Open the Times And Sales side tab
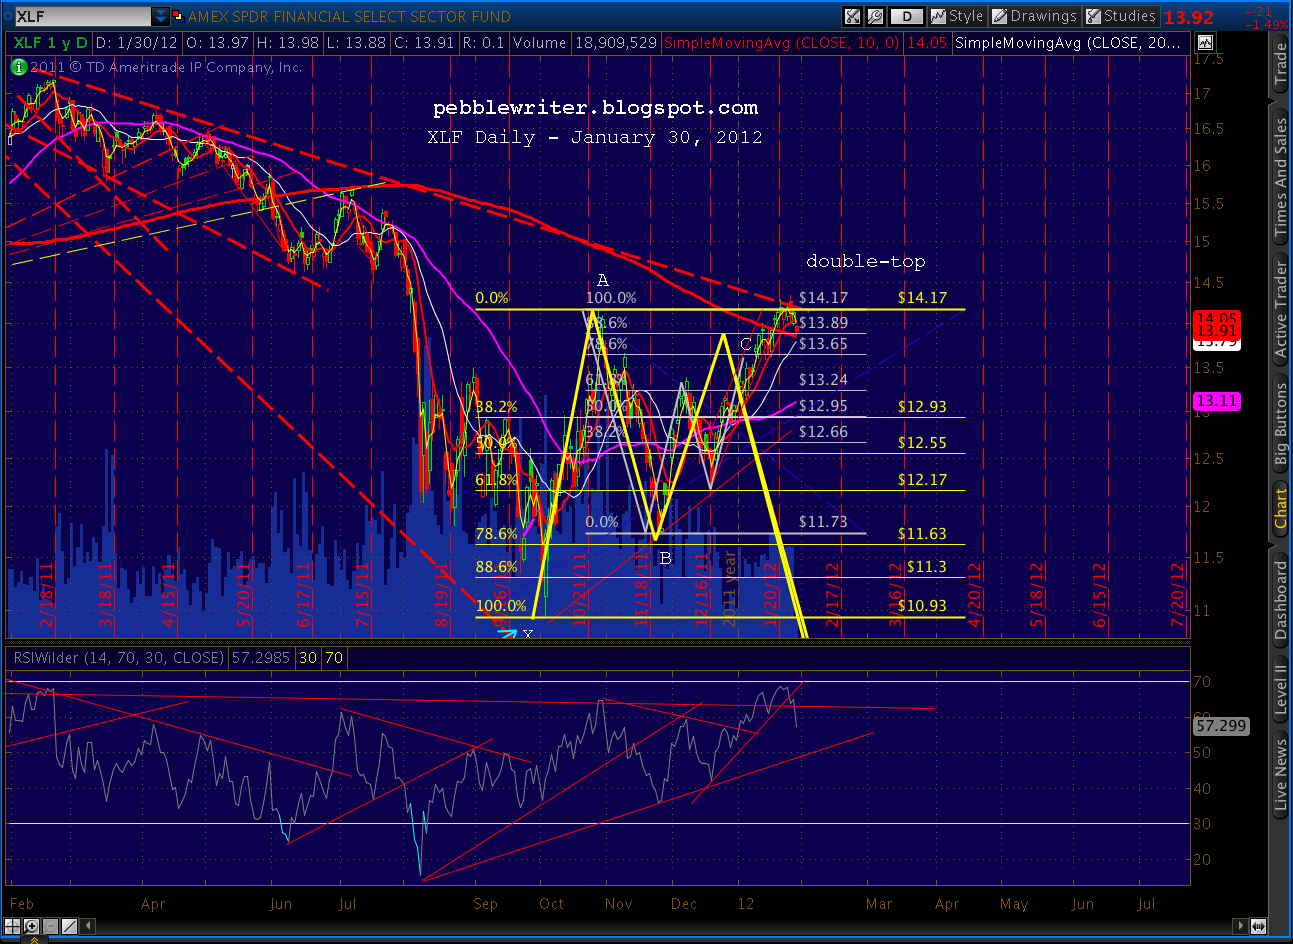This screenshot has height=944, width=1293. coord(1281,176)
